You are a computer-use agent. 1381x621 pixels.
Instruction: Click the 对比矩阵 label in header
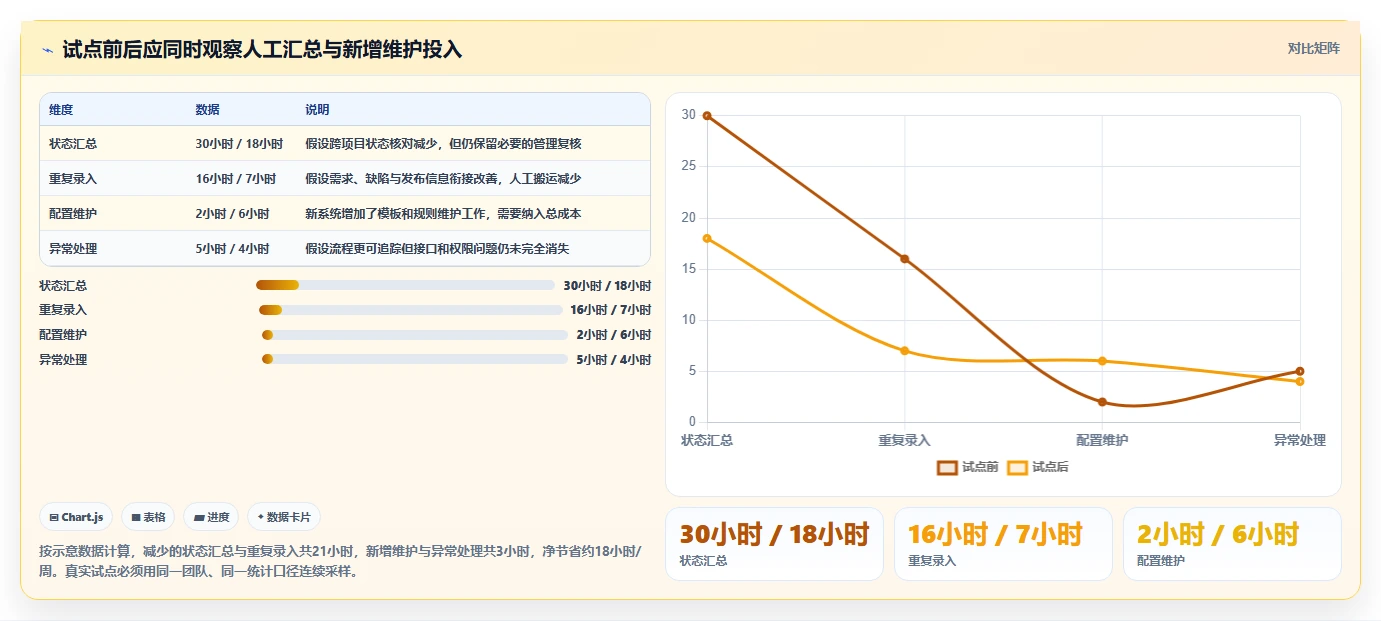pos(1313,48)
